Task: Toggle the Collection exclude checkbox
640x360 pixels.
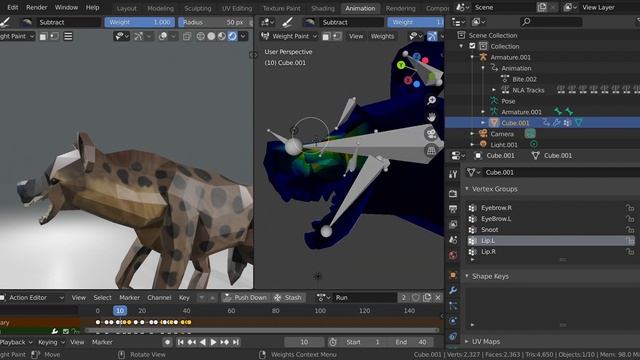Action: (x=472, y=46)
